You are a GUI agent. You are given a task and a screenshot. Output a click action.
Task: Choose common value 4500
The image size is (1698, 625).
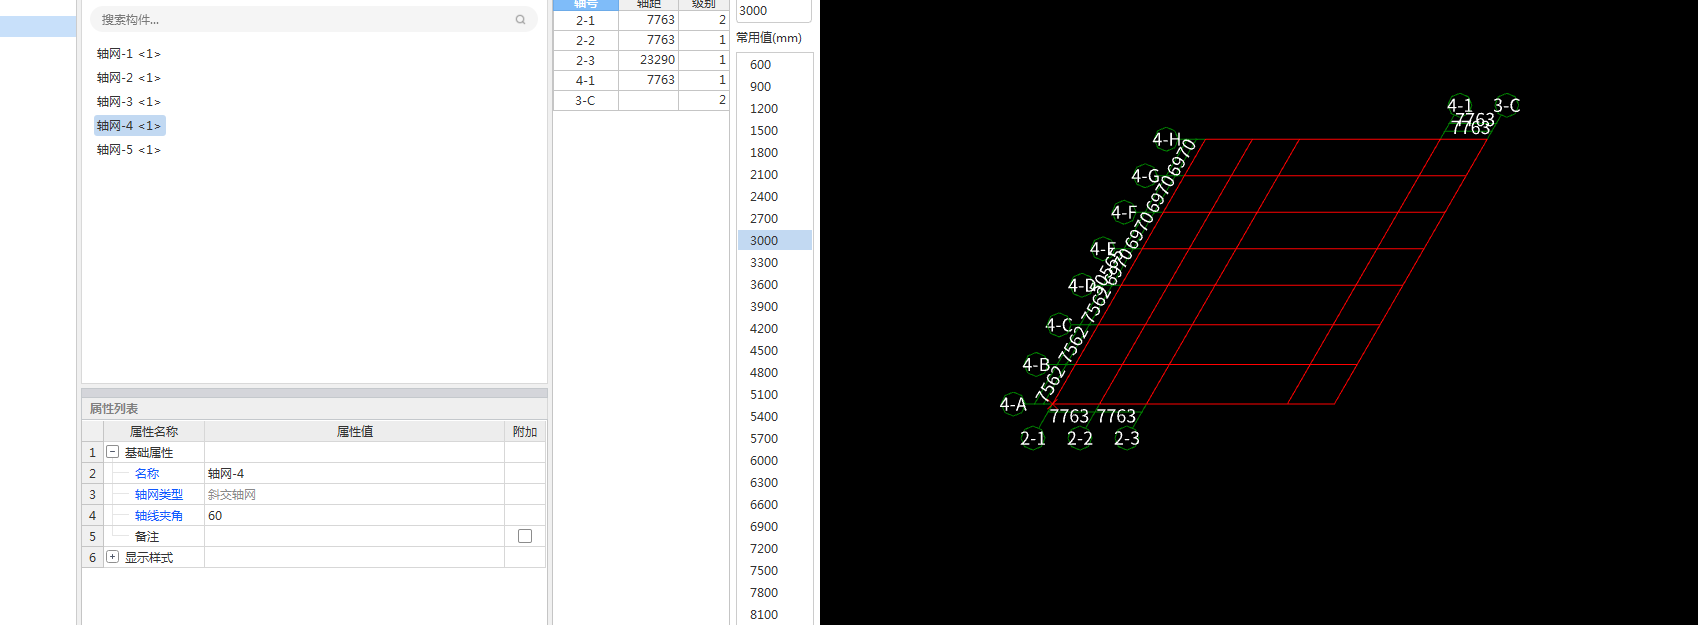774,351
